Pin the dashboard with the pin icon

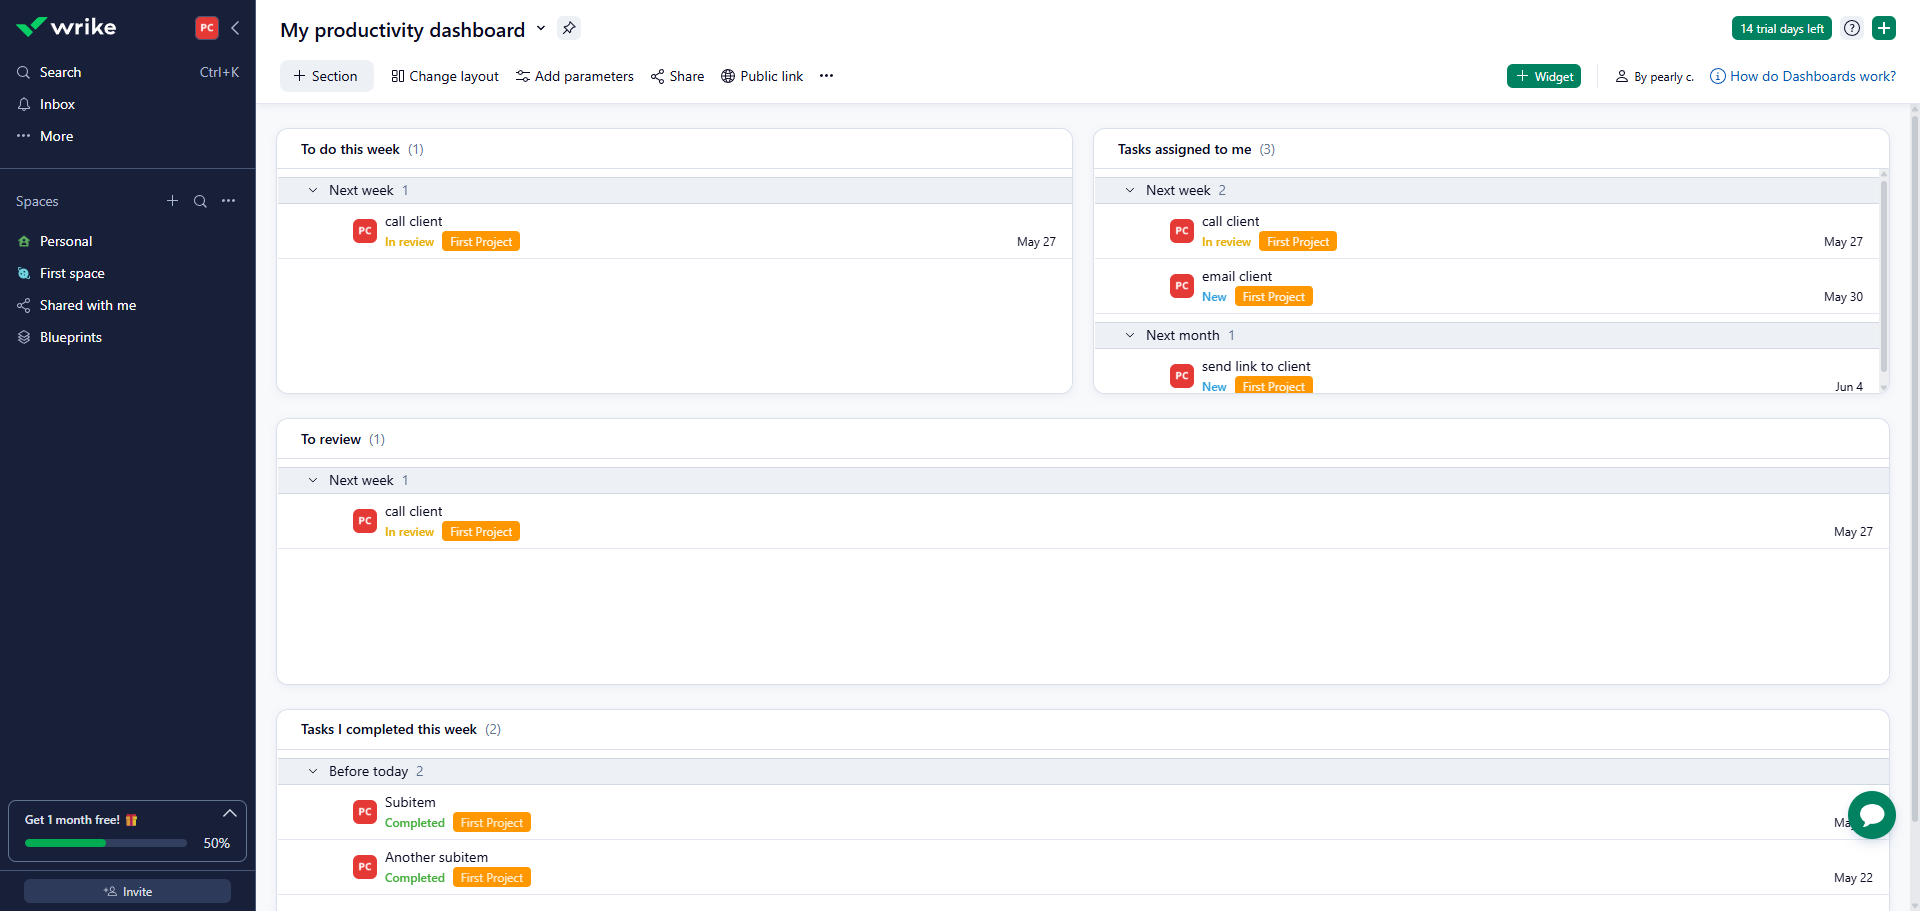coord(569,28)
